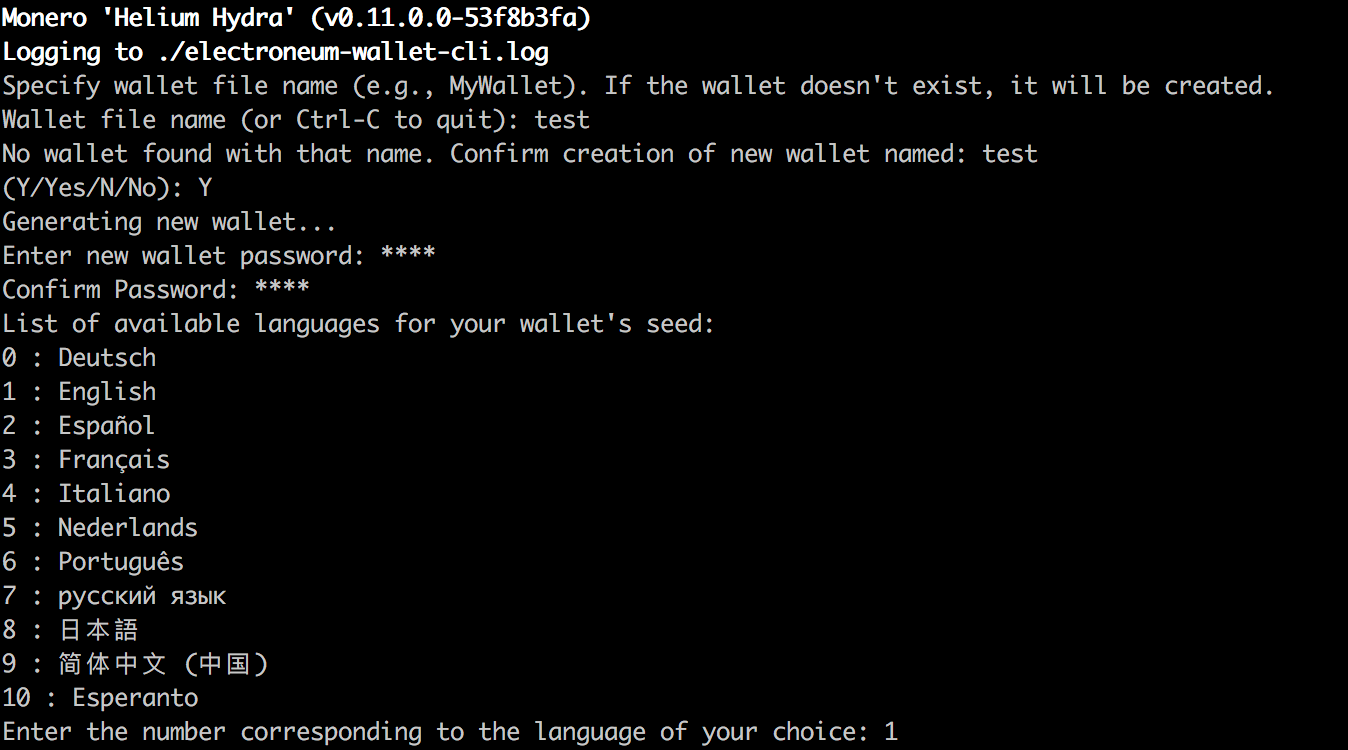Select the русский язык language line

114,597
